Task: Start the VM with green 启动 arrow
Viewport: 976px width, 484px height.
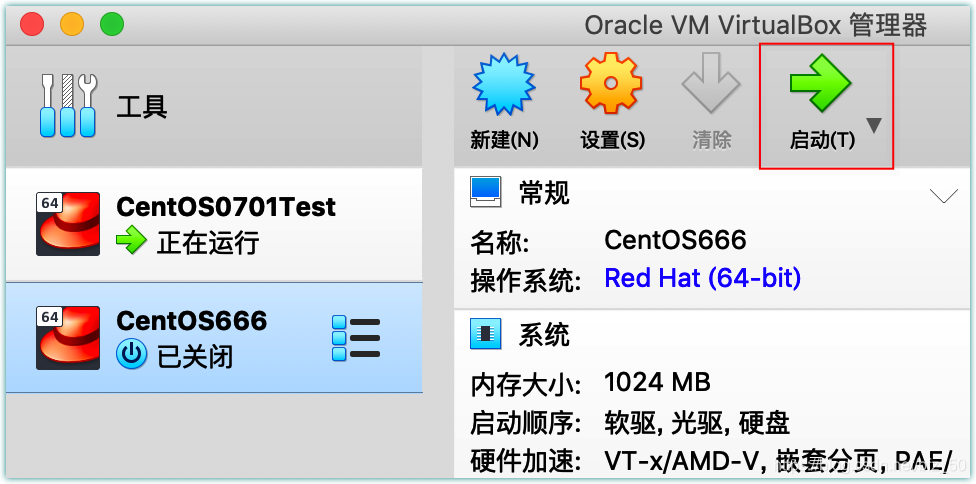Action: click(x=820, y=83)
